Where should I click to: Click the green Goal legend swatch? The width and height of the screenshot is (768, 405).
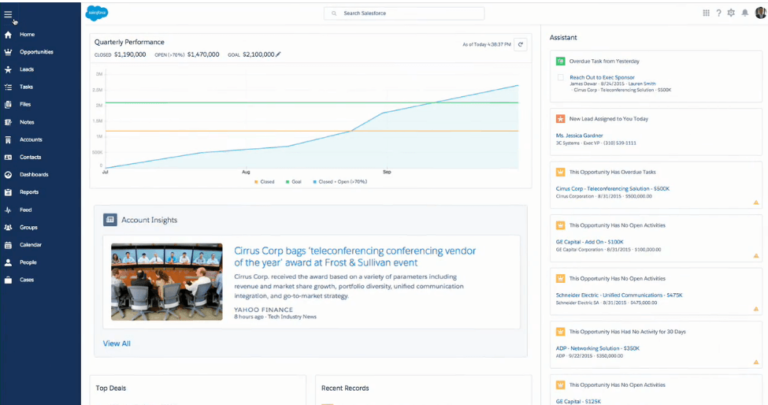288,182
